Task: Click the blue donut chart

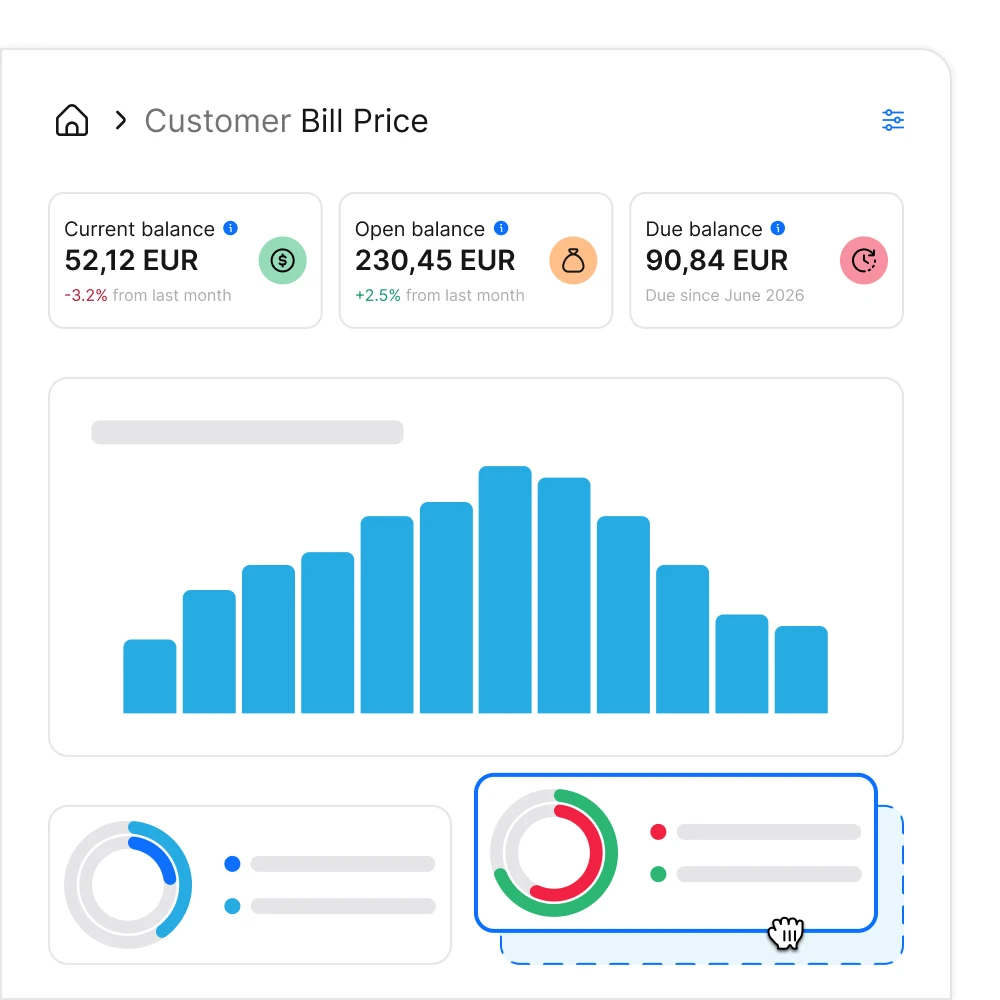Action: pyautogui.click(x=128, y=885)
